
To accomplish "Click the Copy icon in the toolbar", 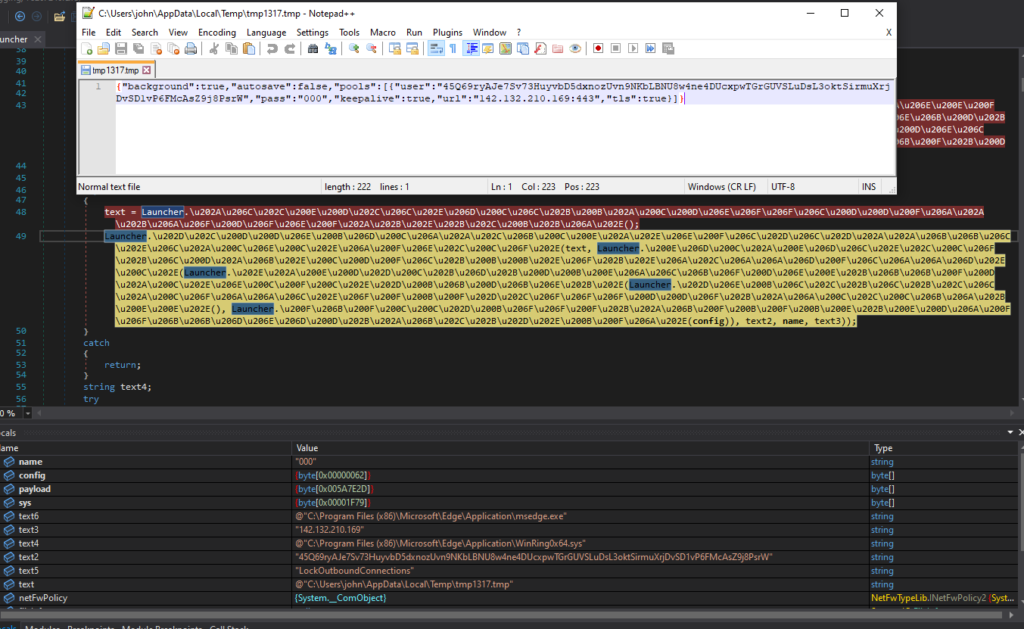I will pos(231,49).
